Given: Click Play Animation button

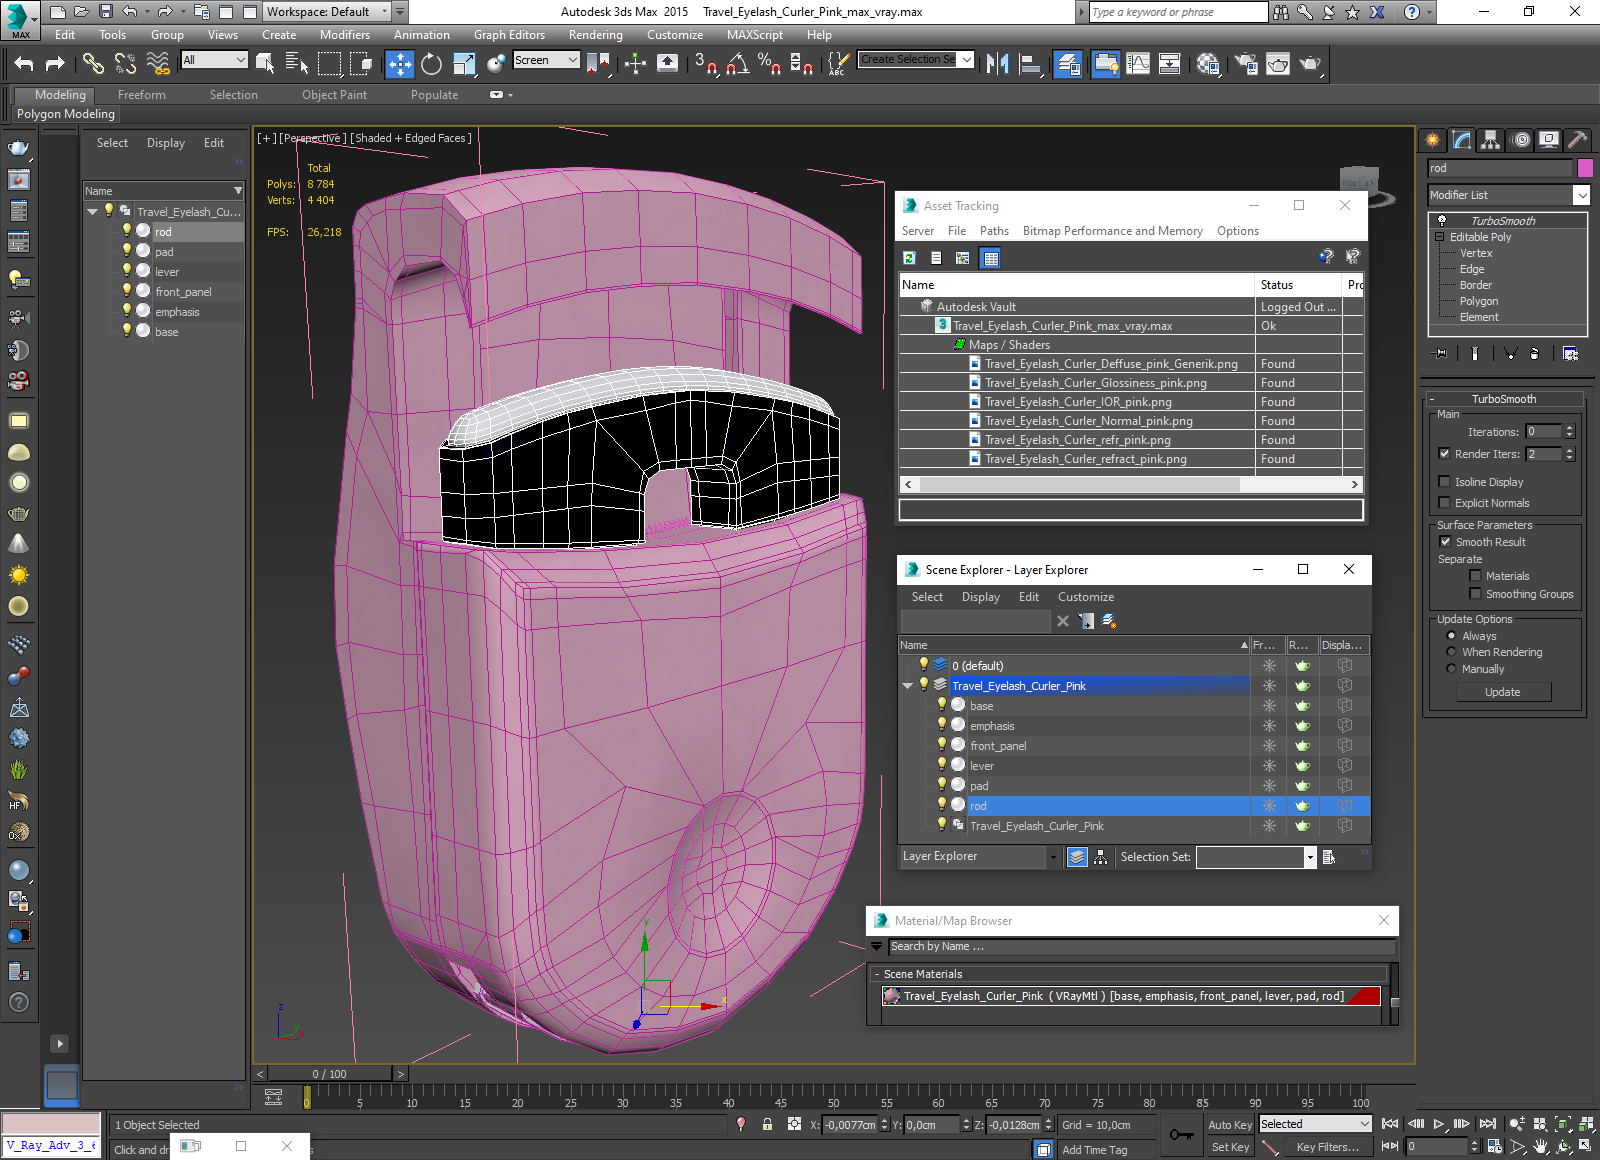Looking at the screenshot, I should (1439, 1124).
